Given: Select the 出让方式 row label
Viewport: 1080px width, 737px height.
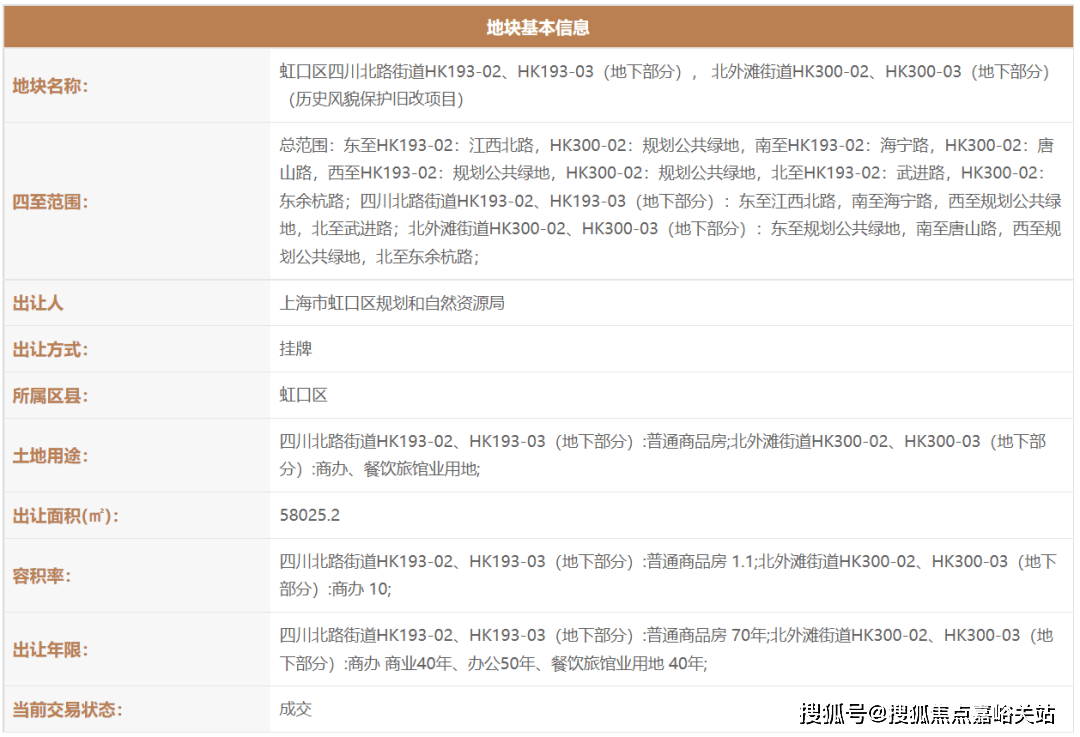Looking at the screenshot, I should point(50,350).
